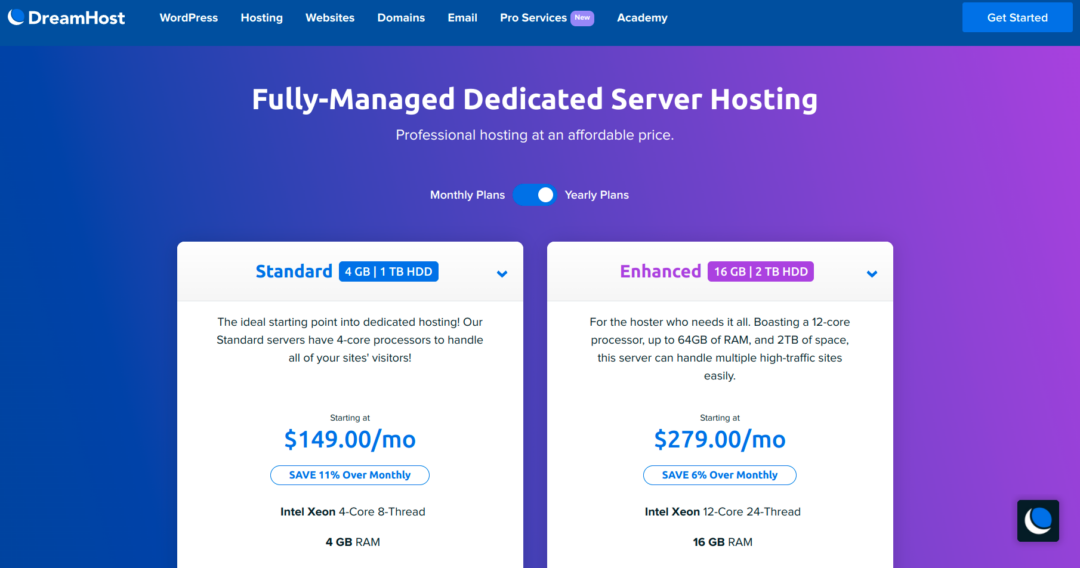
Task: Open the Websites menu
Action: pyautogui.click(x=330, y=18)
